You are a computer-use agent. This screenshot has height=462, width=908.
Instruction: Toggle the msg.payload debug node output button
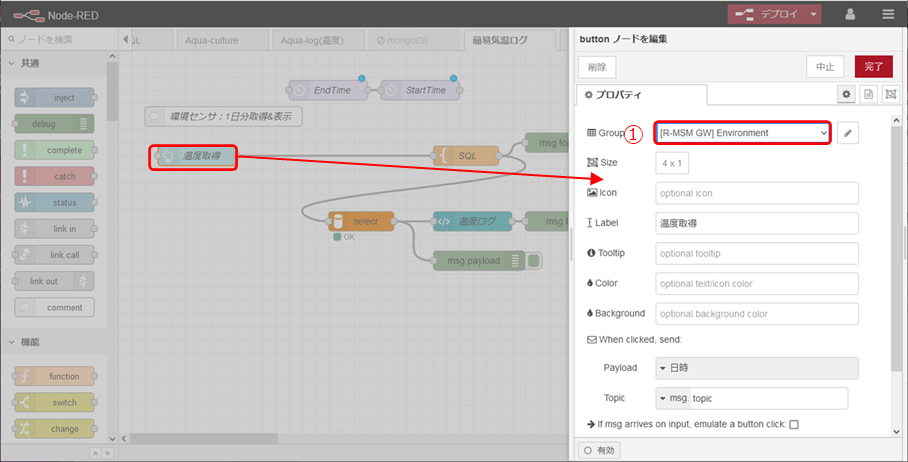coord(534,261)
